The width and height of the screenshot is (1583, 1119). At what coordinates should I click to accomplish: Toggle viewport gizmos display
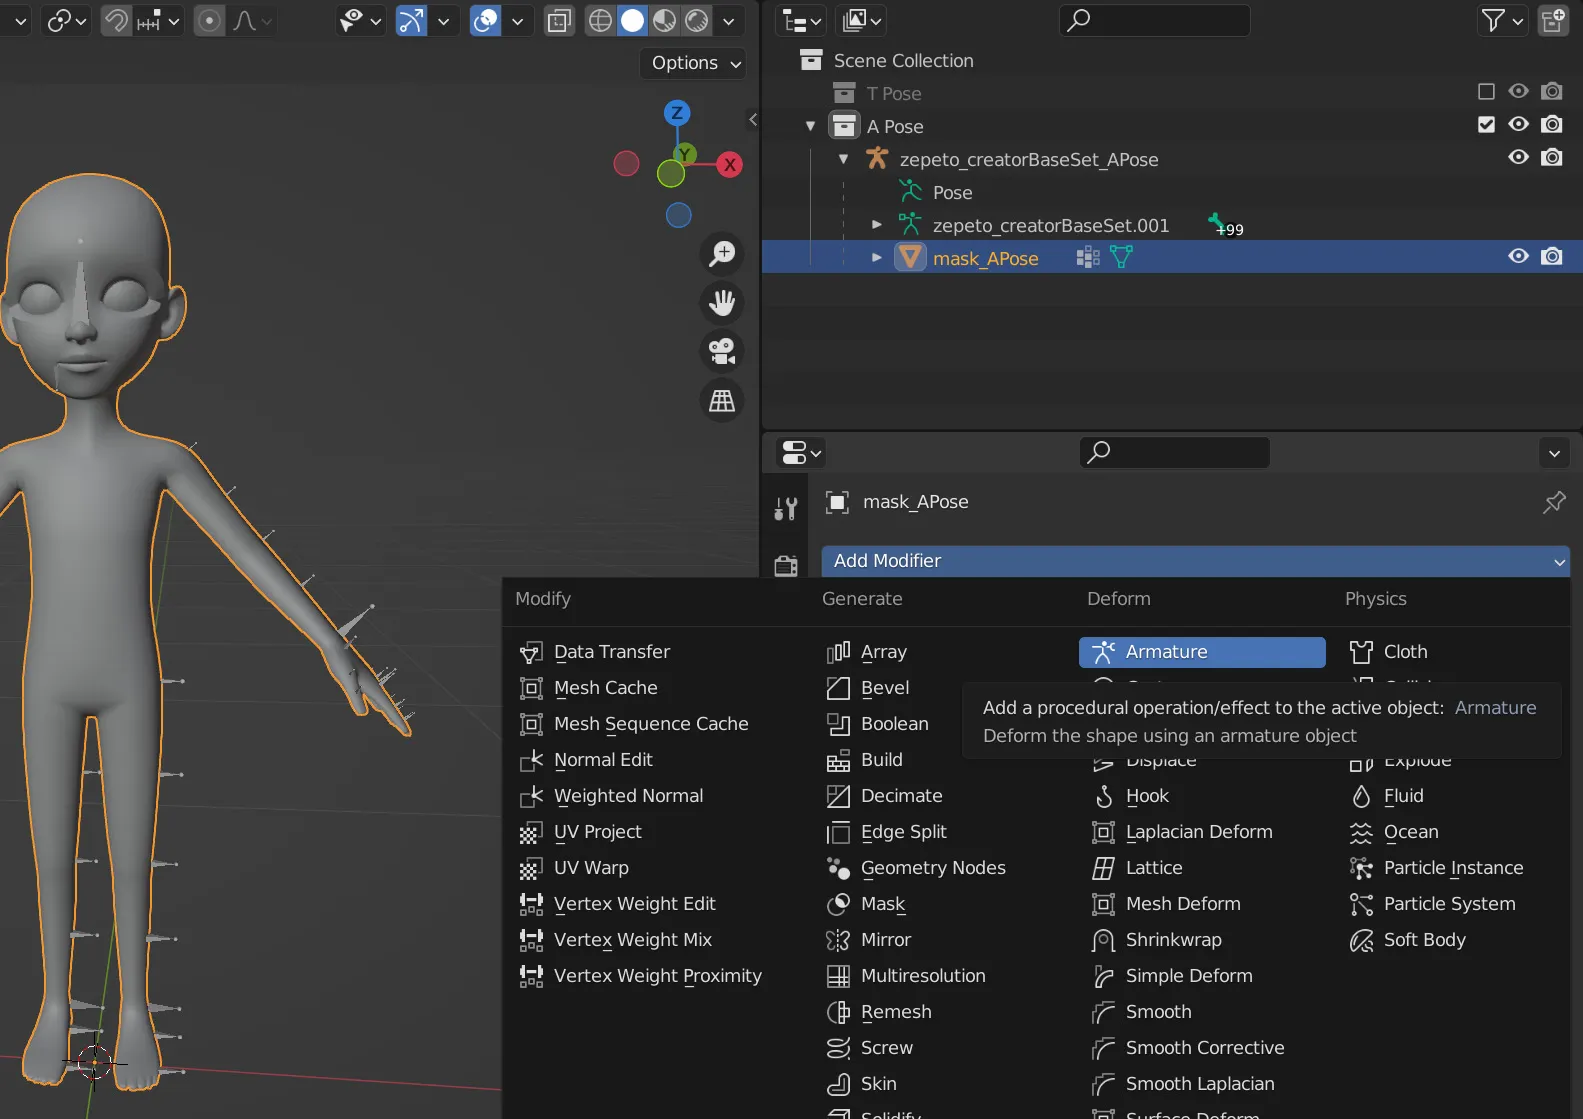411,20
